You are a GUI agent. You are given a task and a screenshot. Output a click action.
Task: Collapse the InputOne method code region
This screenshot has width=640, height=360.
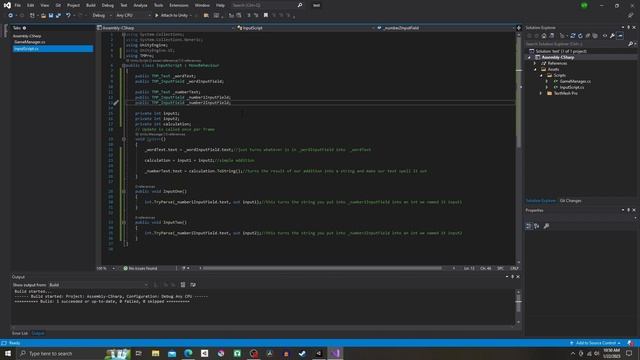[124, 191]
